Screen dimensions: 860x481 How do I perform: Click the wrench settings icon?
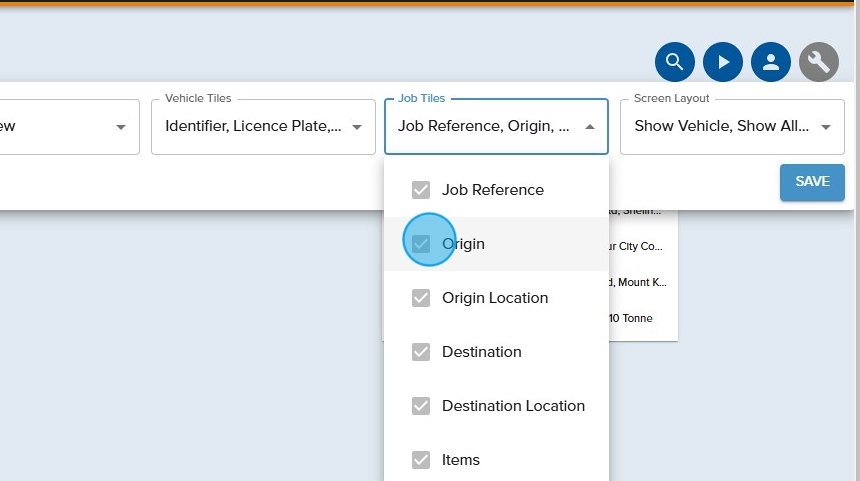[819, 62]
